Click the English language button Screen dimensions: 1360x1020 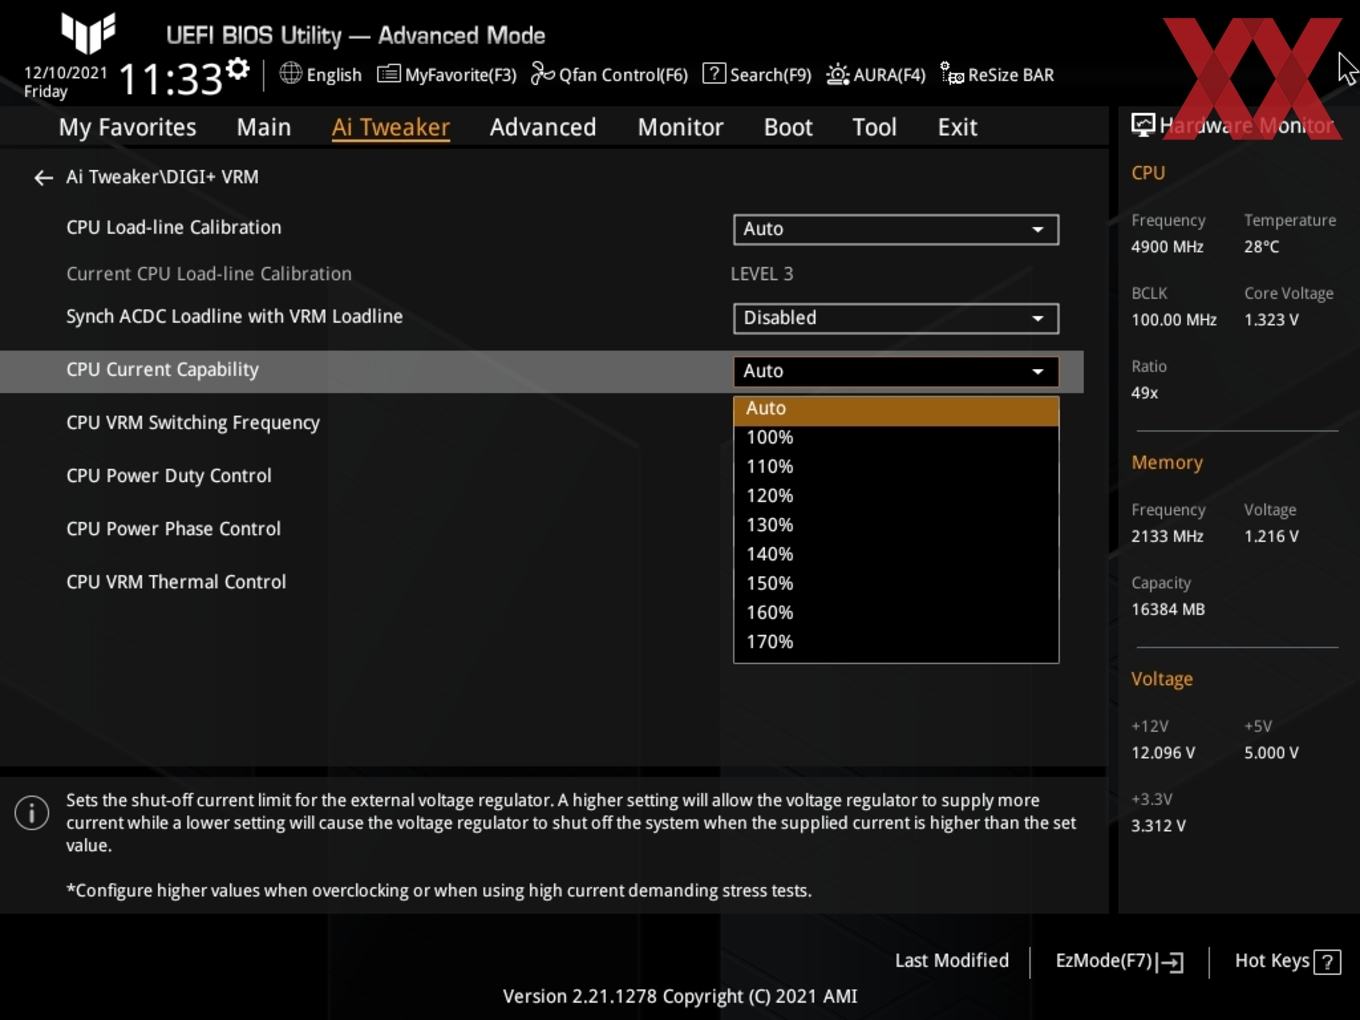point(321,75)
